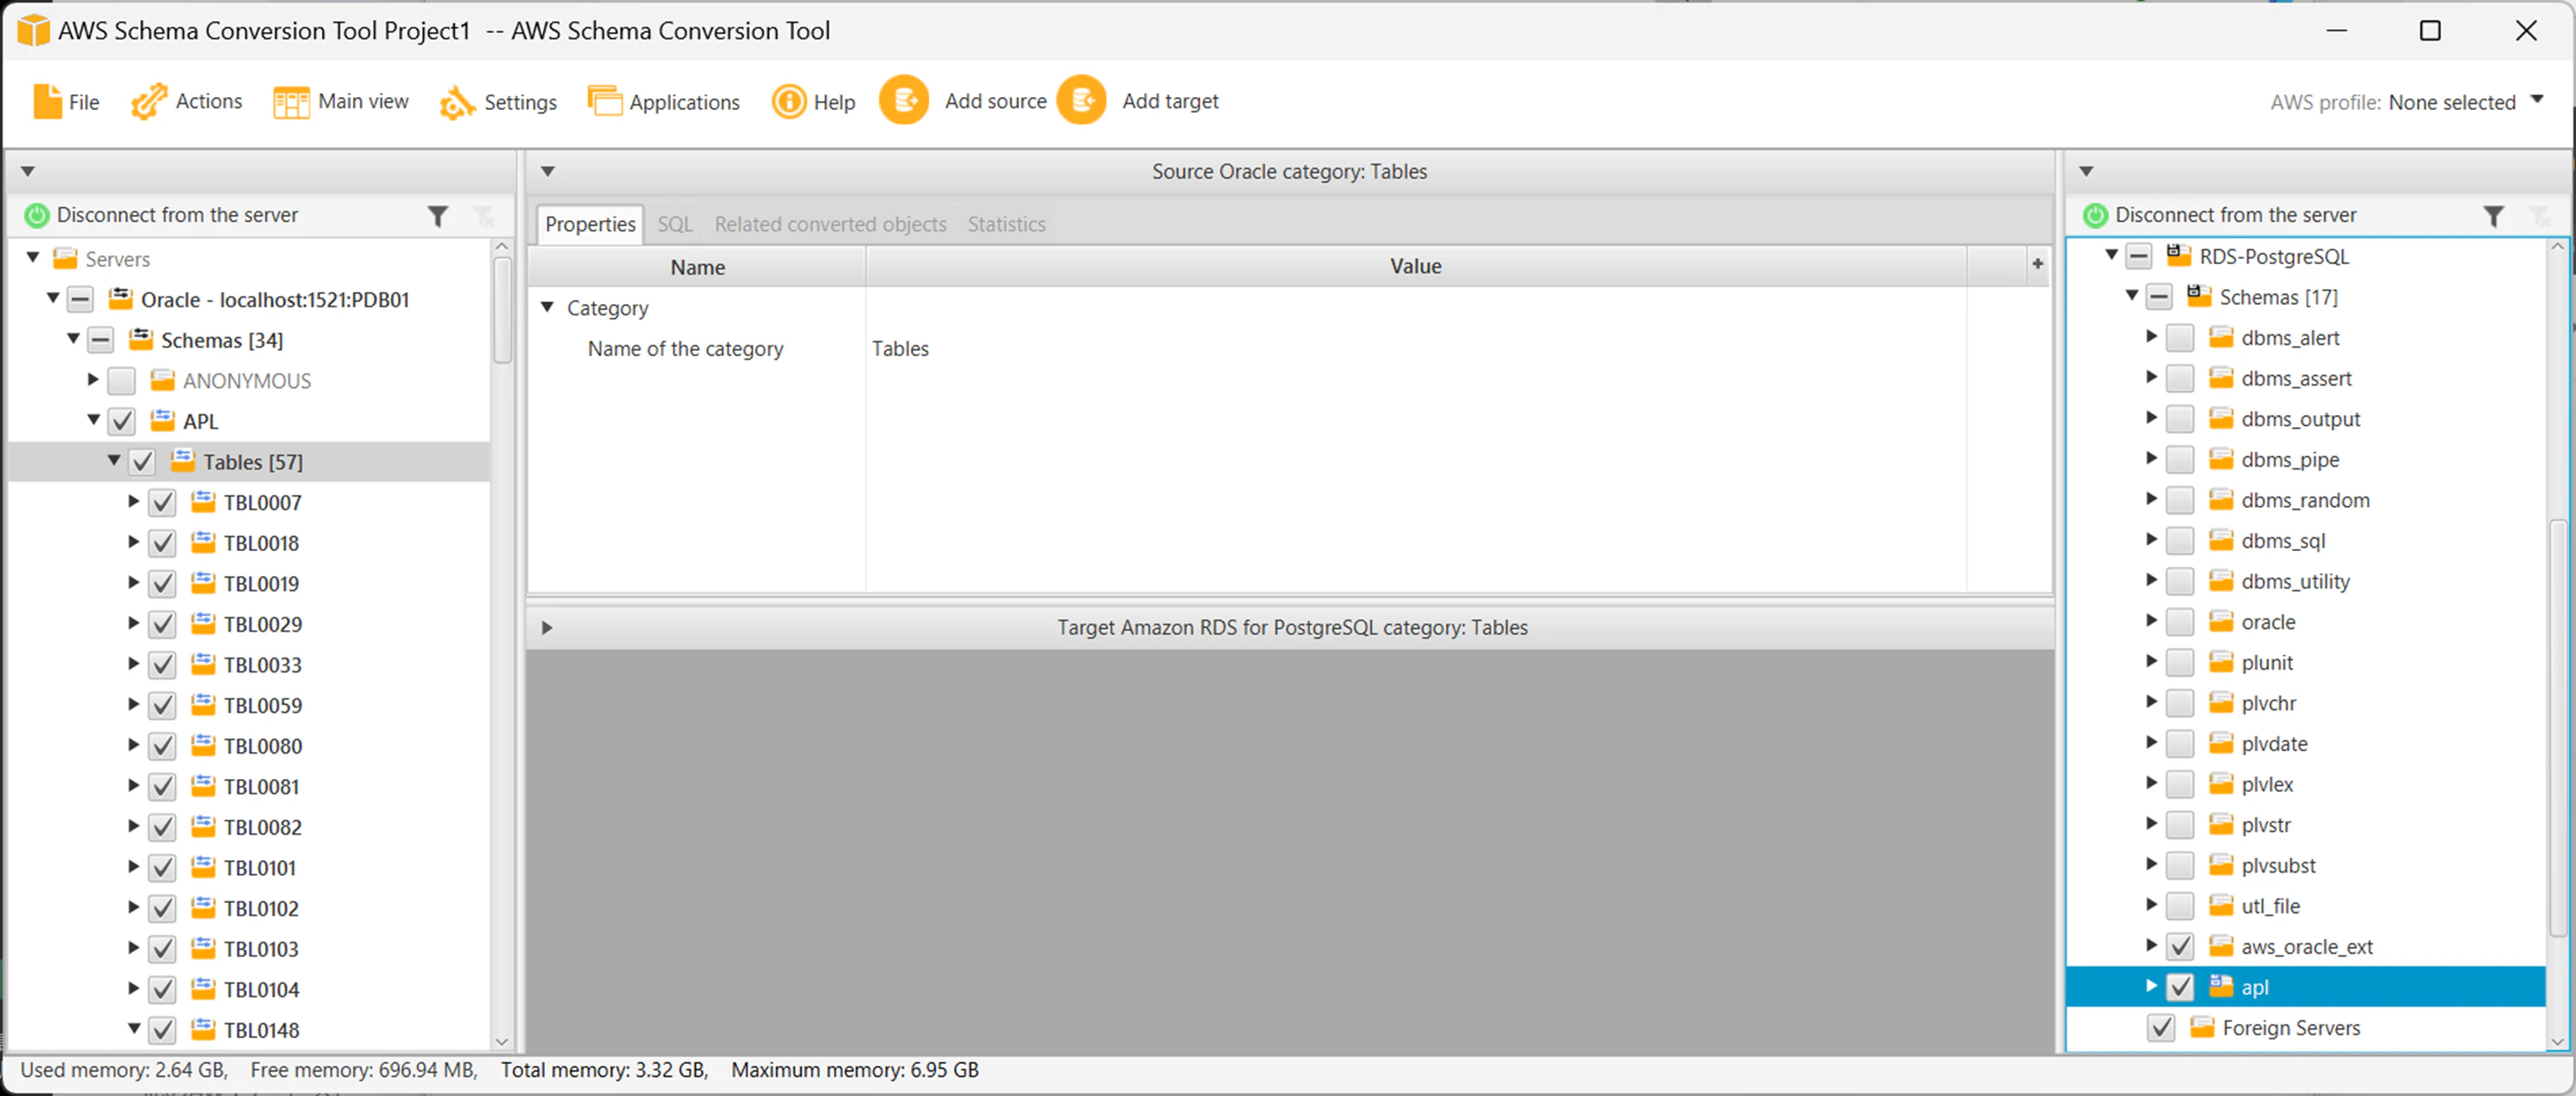This screenshot has height=1096, width=2576.
Task: Click the TBL0148 table icon
Action: (x=203, y=1029)
